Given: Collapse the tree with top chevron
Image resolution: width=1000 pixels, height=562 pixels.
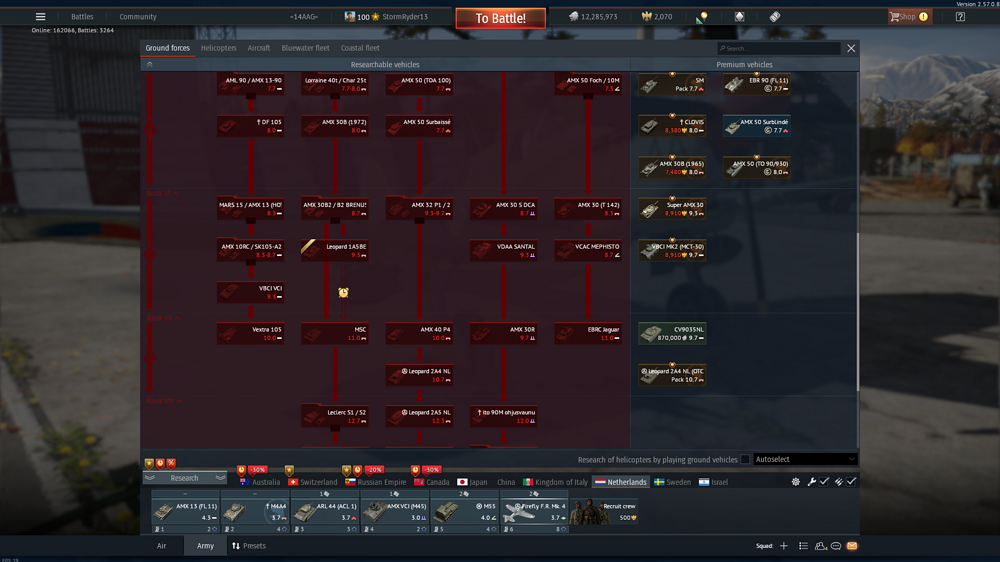Looking at the screenshot, I should (150, 64).
